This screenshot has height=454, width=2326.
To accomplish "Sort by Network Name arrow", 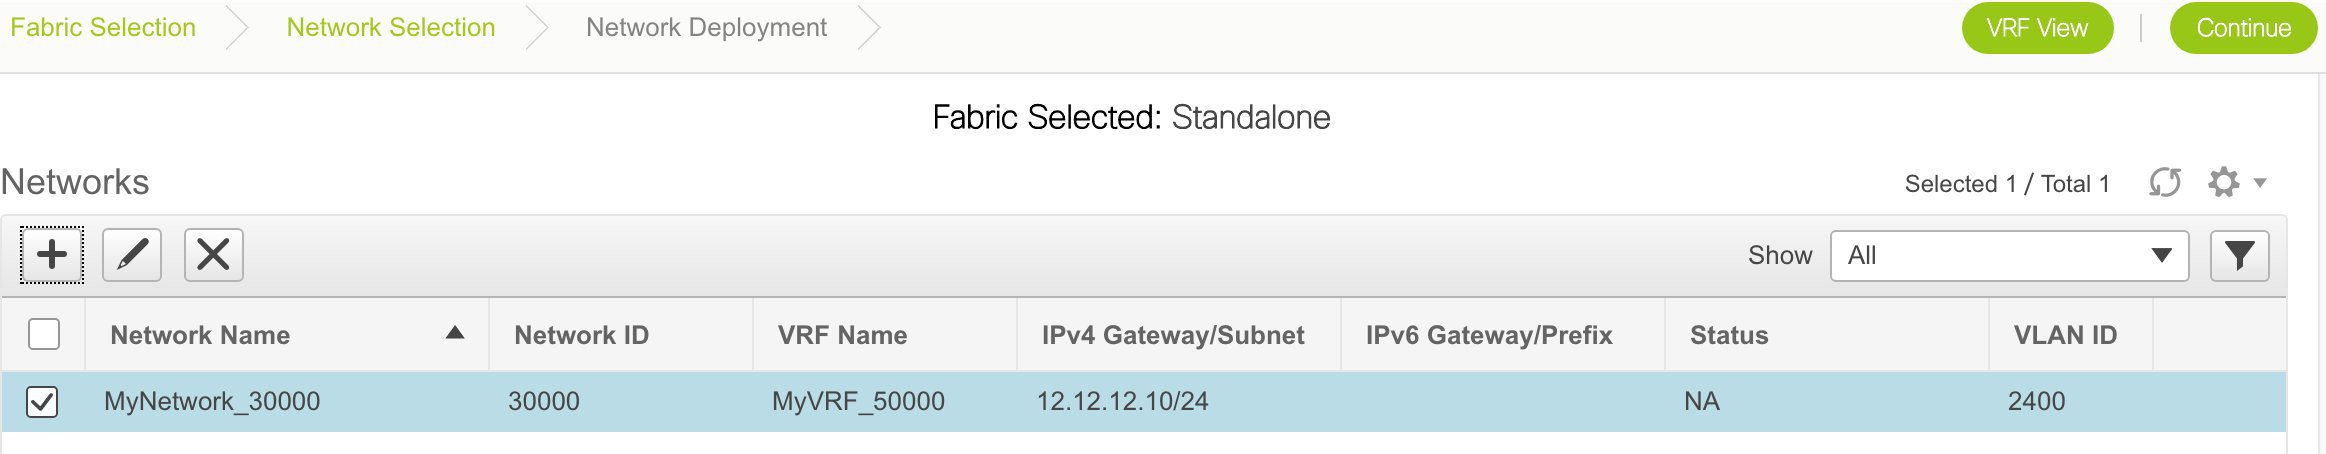I will [x=455, y=333].
